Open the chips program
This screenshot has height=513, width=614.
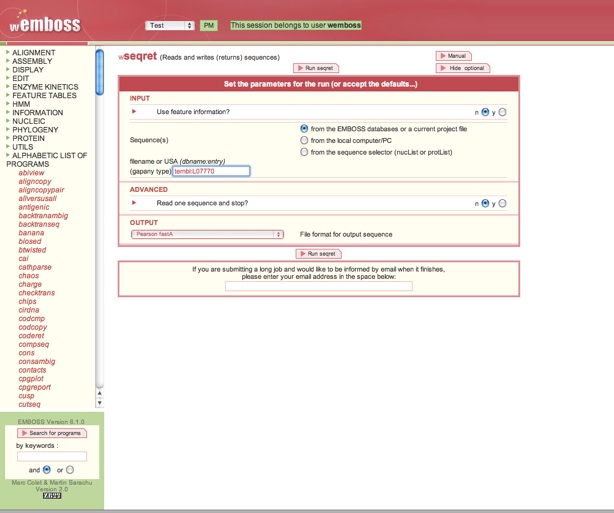coord(27,302)
